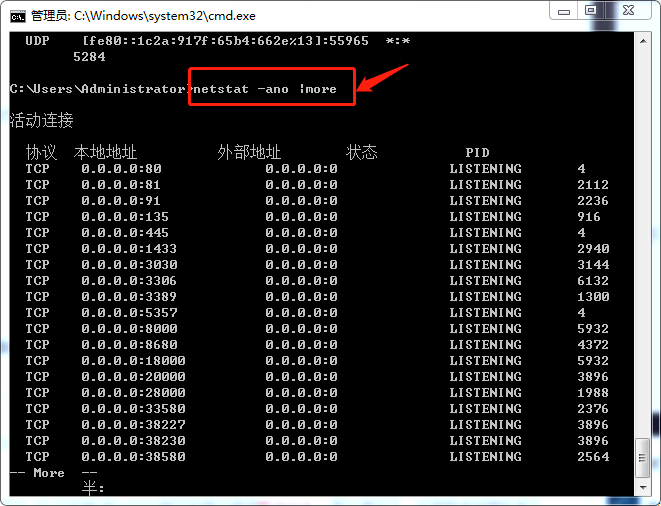The height and width of the screenshot is (506, 661).
Task: Click local address 0.0.0.0:18000
Action: point(134,361)
